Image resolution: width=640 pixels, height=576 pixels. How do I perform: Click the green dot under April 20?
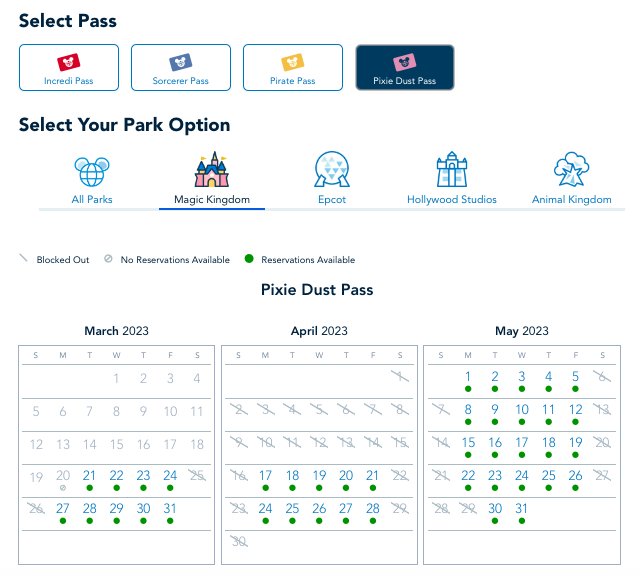click(346, 488)
